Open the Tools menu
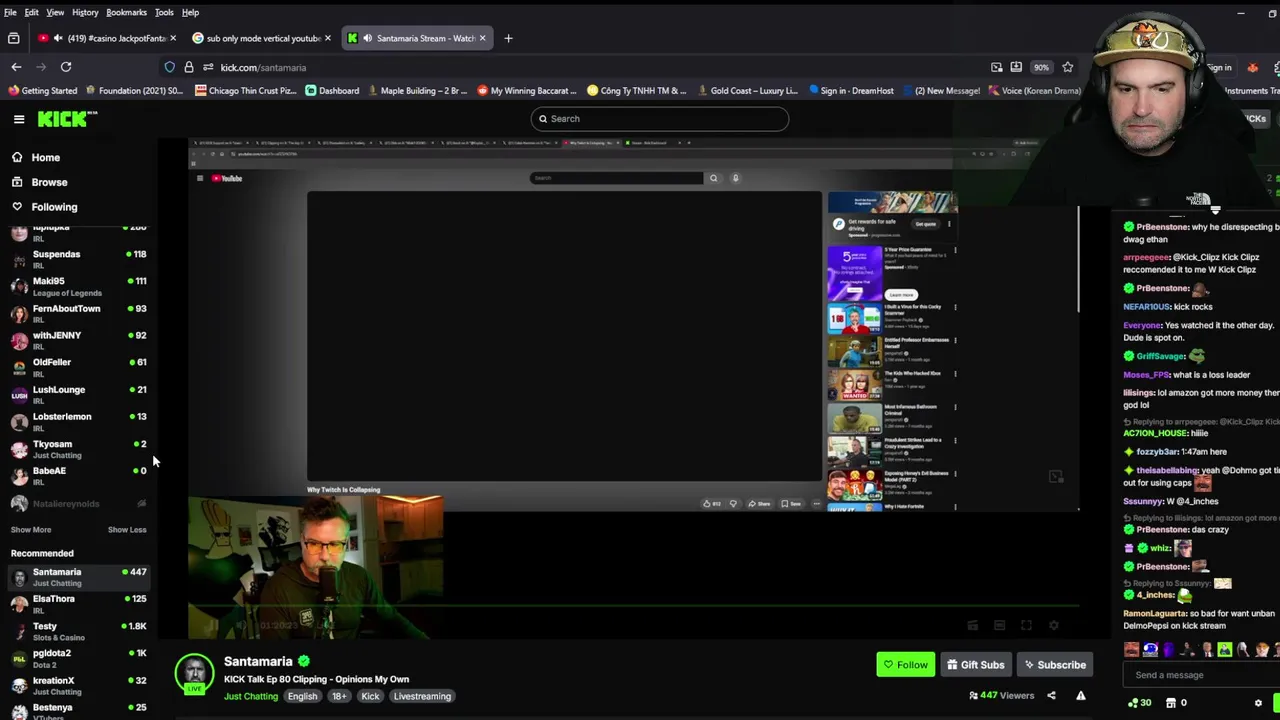 [x=164, y=12]
